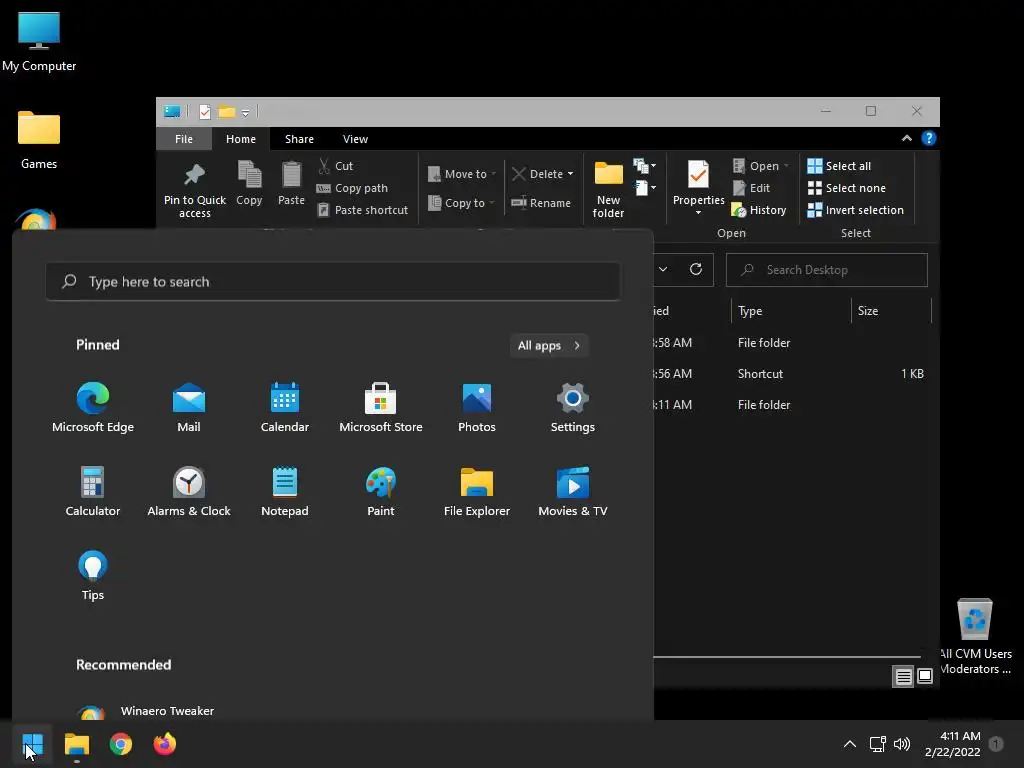Viewport: 1024px width, 768px height.
Task: Click Copy path in the ribbon
Action: tap(353, 188)
